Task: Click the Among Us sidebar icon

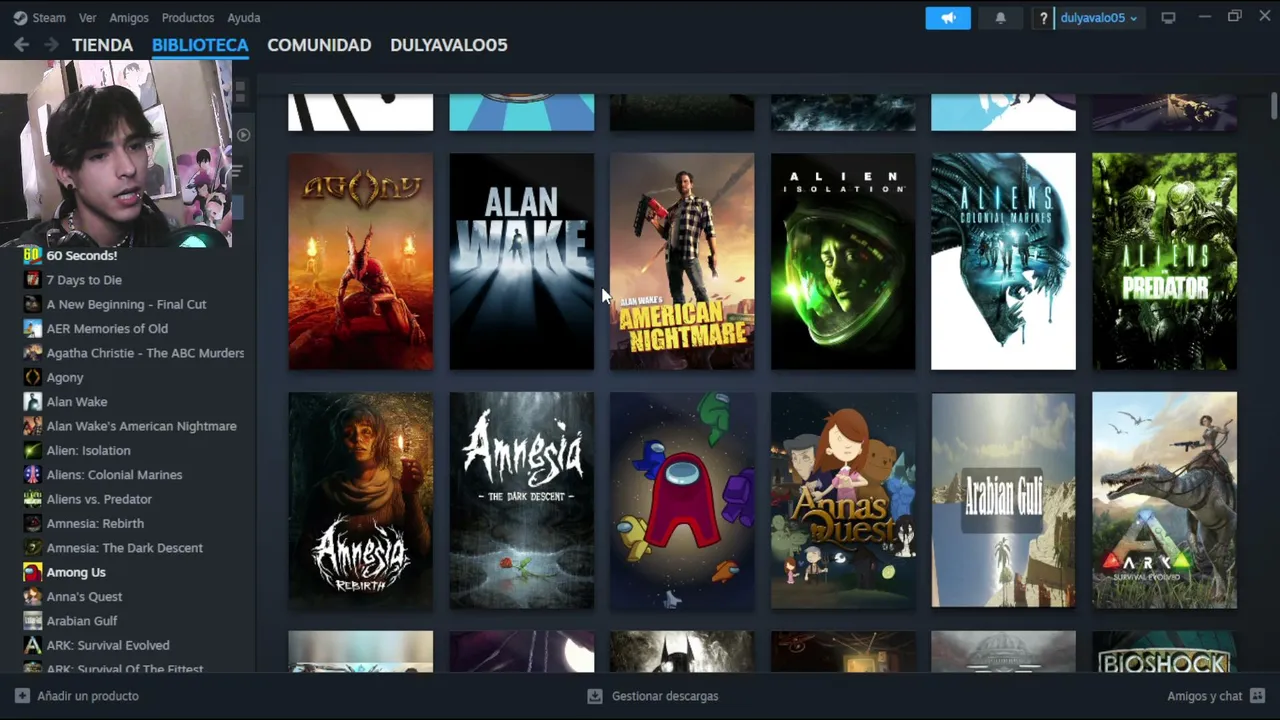Action: pyautogui.click(x=33, y=572)
